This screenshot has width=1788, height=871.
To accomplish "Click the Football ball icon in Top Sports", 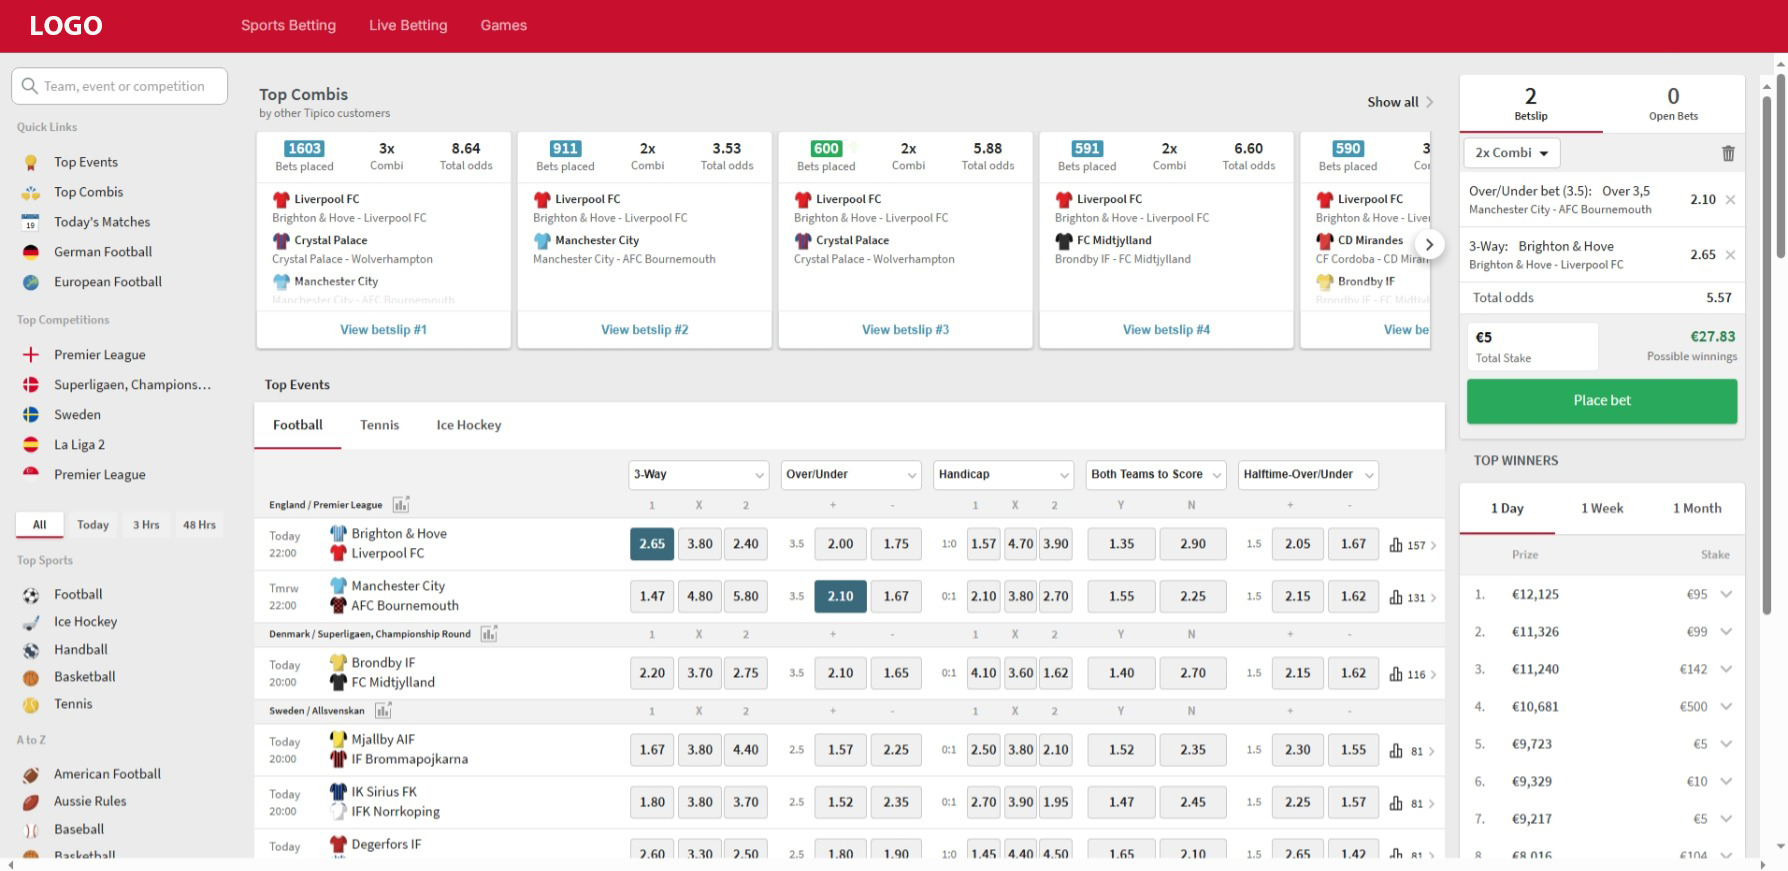I will (31, 595).
